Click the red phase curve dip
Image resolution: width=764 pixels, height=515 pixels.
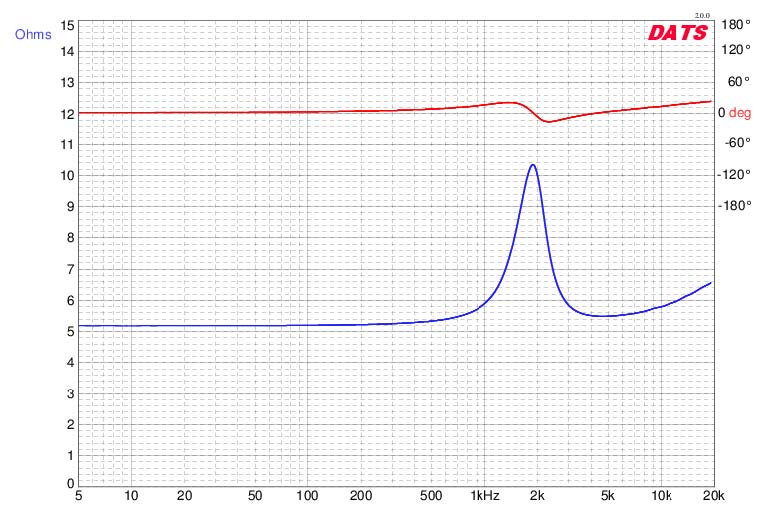[548, 121]
